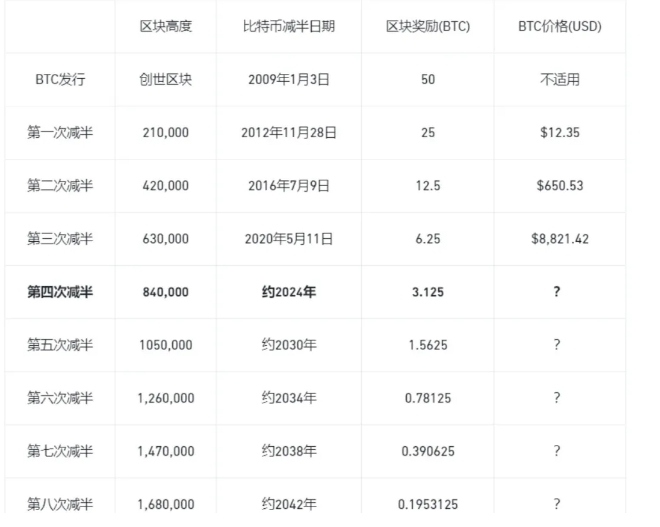Select the 第二次减半 row label

pos(60,186)
